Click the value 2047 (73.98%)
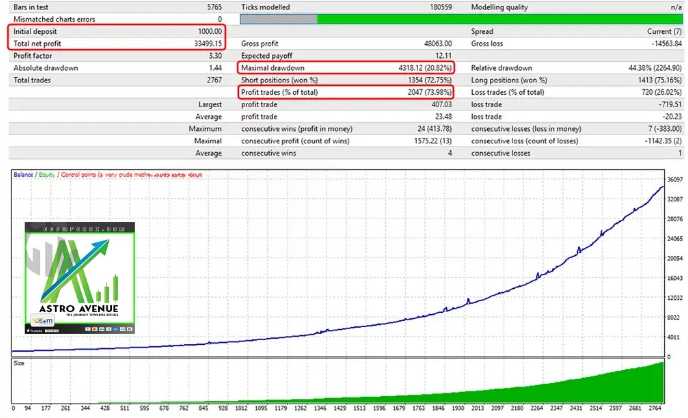The height and width of the screenshot is (418, 688). click(x=430, y=92)
